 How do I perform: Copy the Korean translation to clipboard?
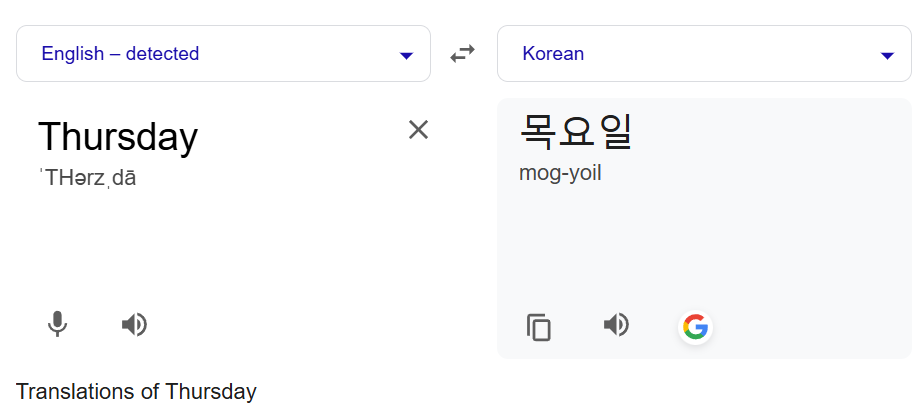539,327
